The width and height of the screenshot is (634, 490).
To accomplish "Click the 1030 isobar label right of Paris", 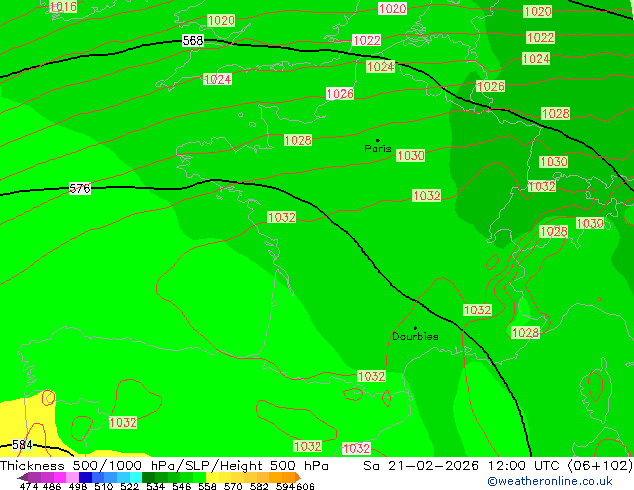I will tap(410, 155).
